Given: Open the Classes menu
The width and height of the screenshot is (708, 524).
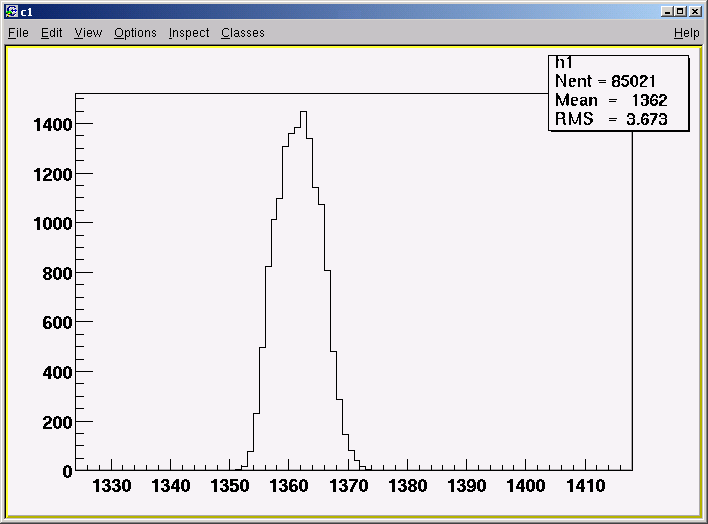Looking at the screenshot, I should tap(243, 33).
